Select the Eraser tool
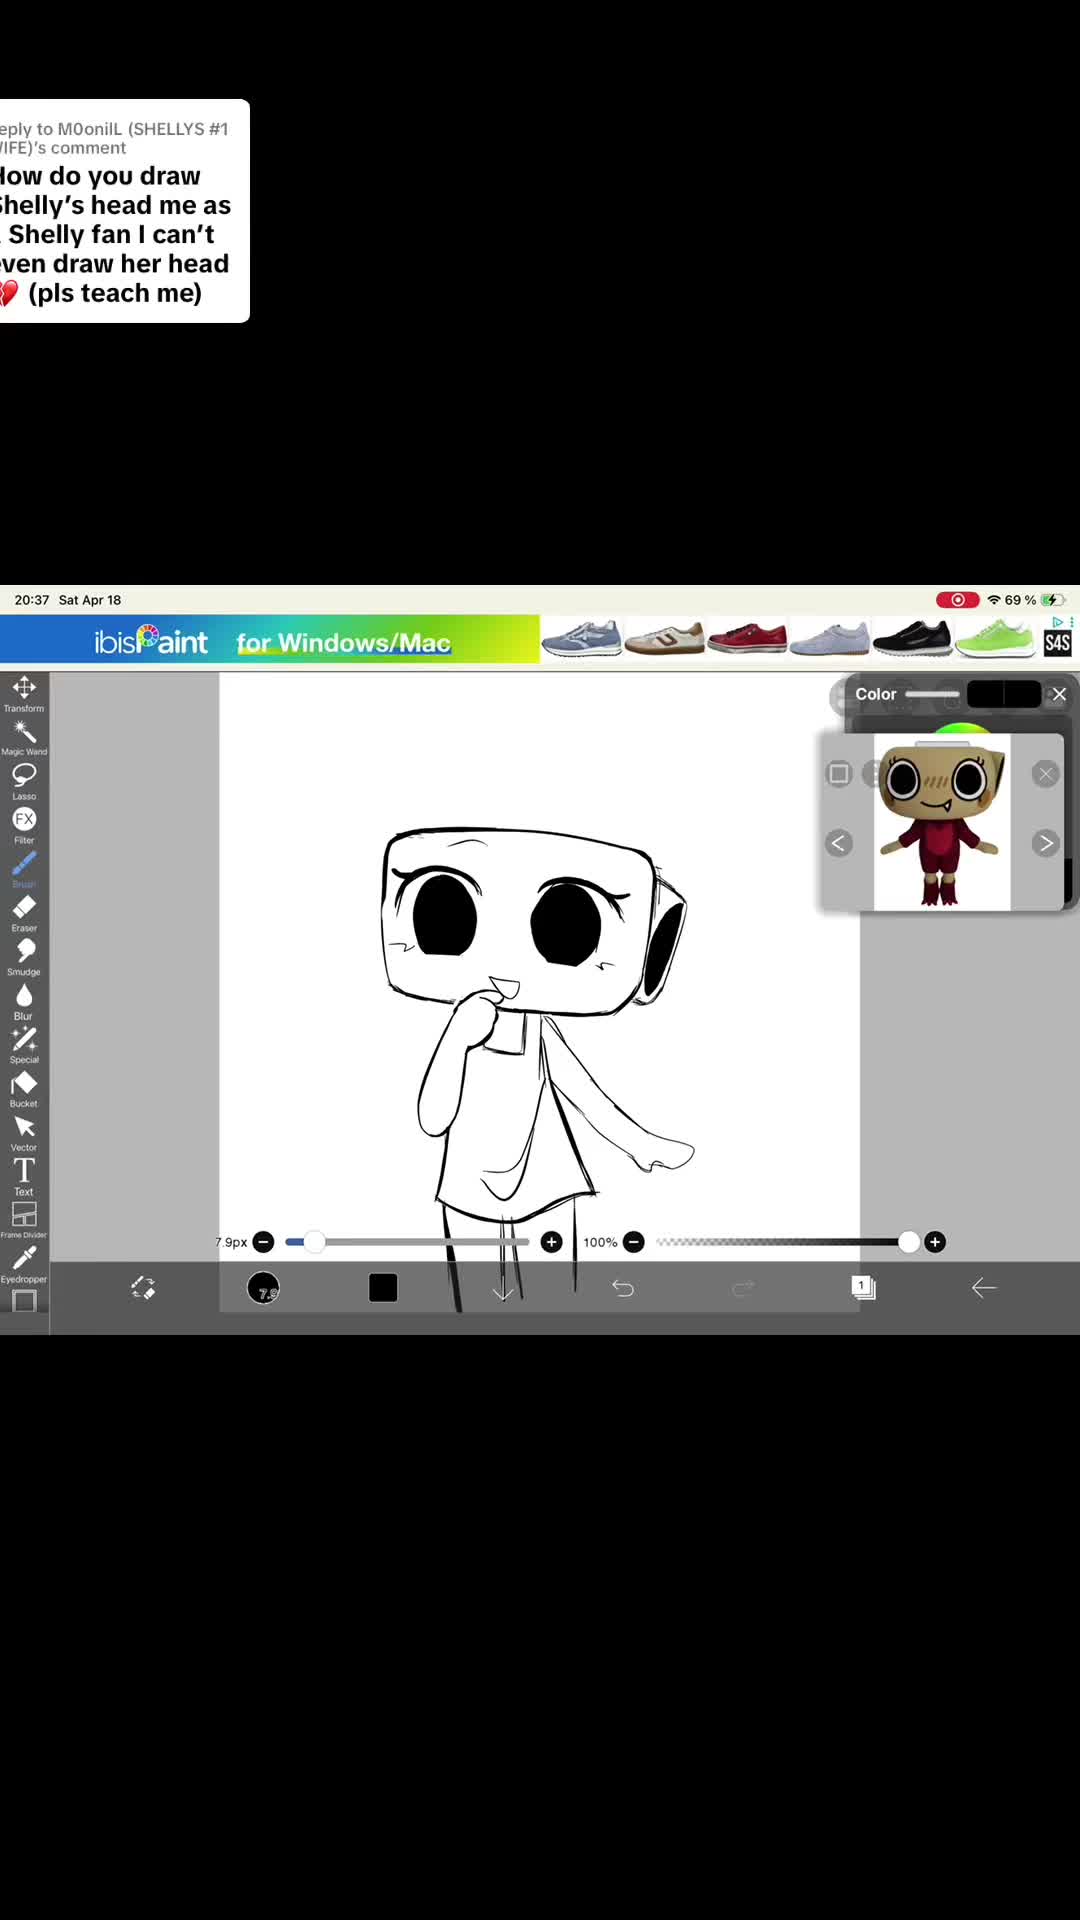 [24, 913]
